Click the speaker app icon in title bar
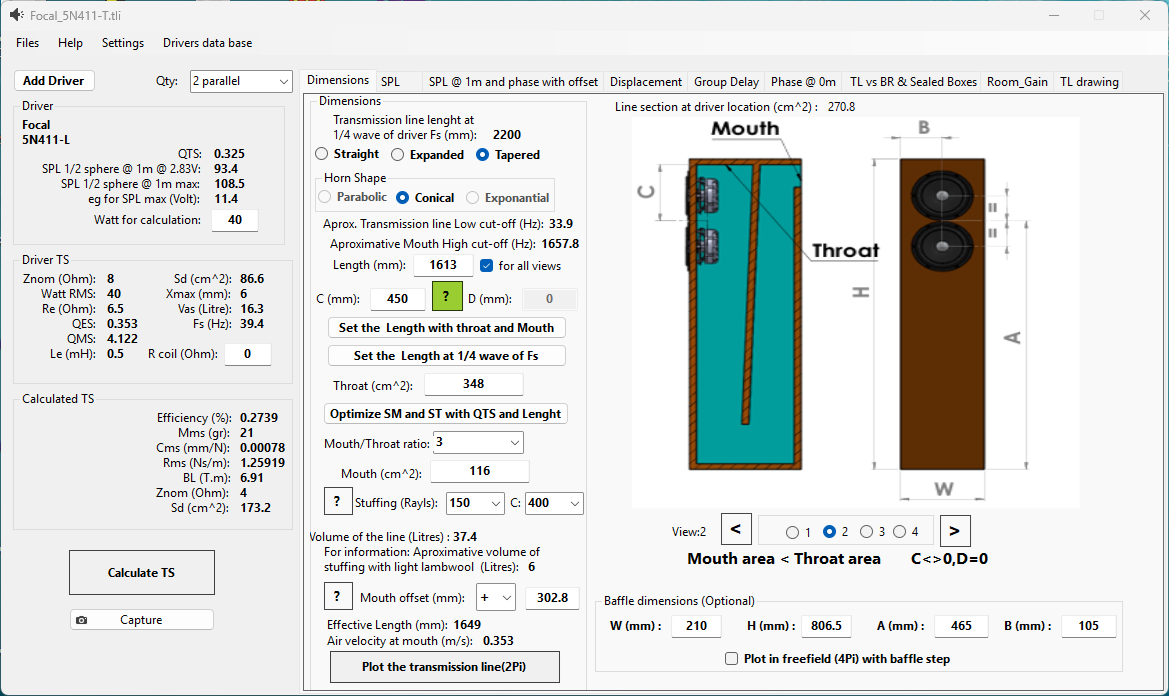 (x=15, y=16)
